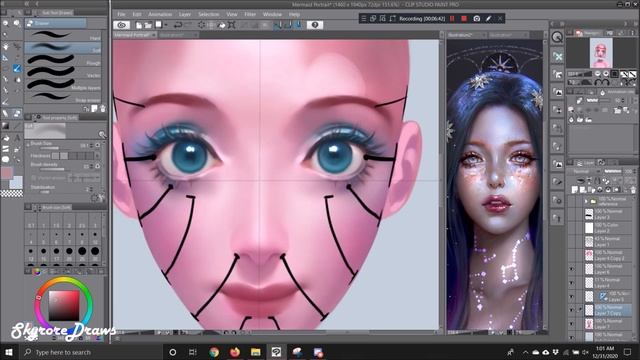
Task: Open the Window menu
Action: 272,14
